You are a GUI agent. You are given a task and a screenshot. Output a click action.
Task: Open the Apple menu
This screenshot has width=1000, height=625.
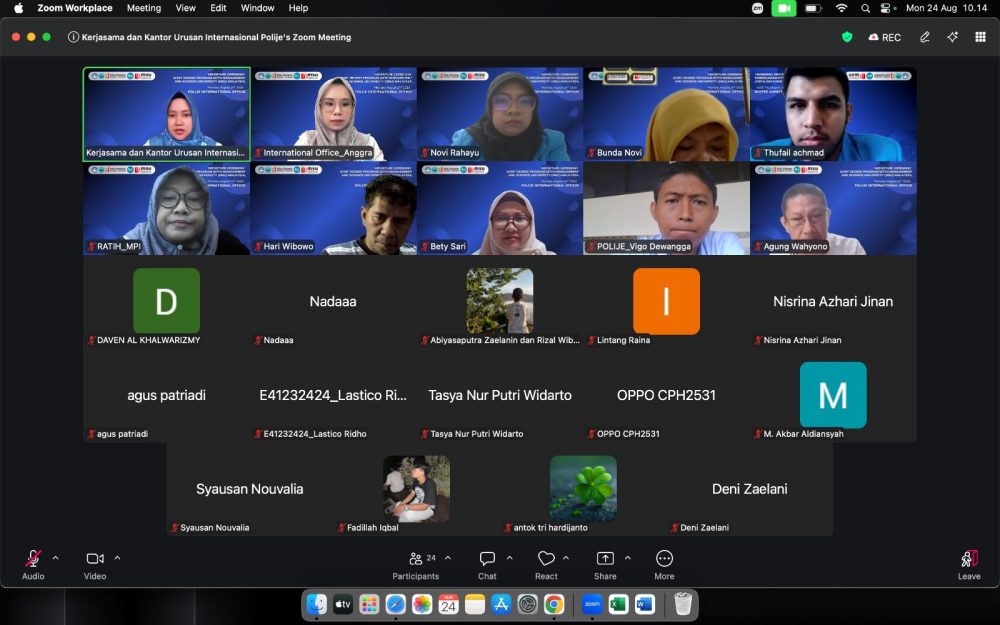18,8
